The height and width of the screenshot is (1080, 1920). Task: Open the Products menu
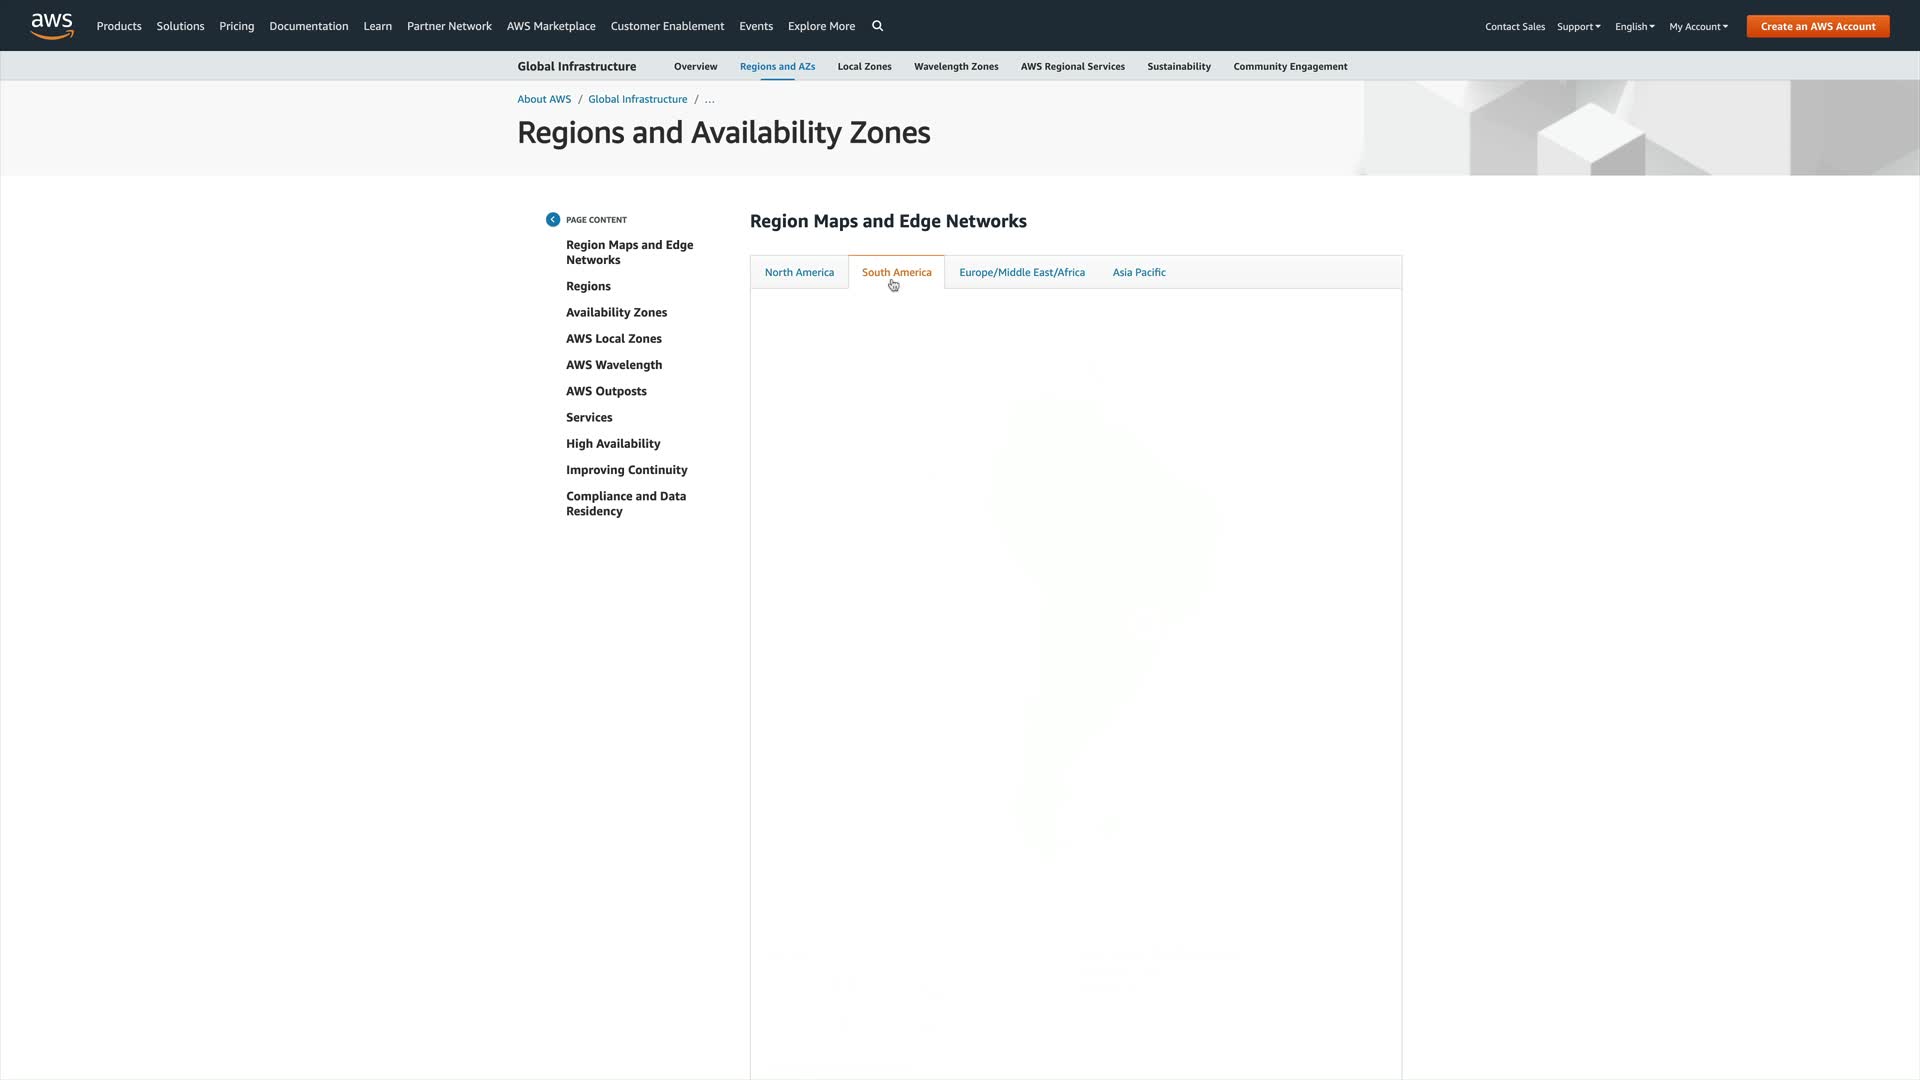(119, 26)
